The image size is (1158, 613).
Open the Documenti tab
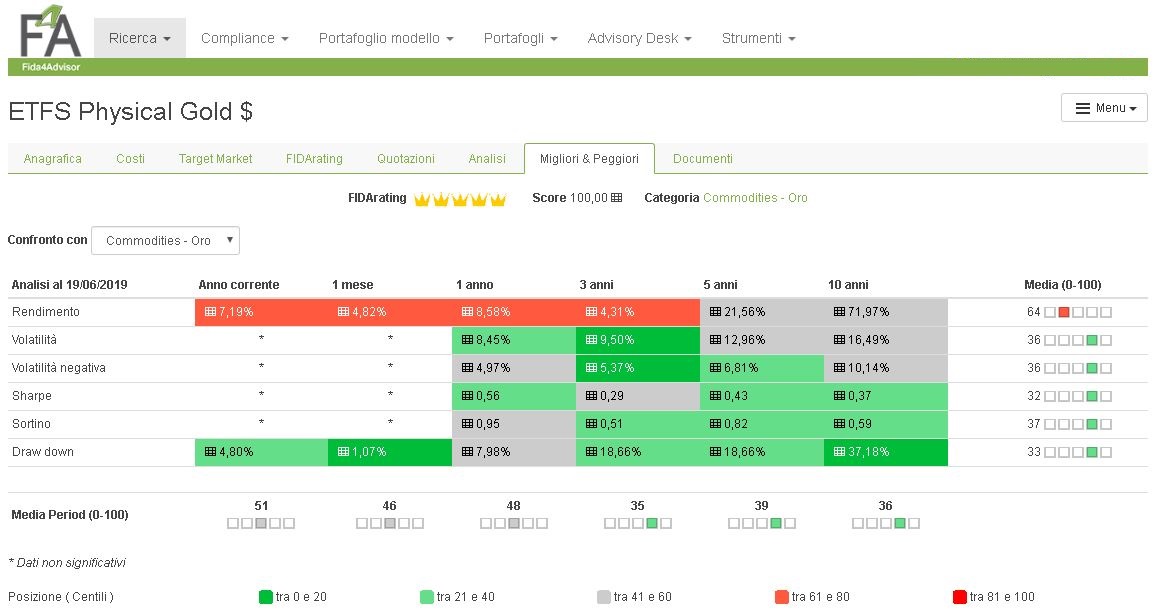[703, 159]
